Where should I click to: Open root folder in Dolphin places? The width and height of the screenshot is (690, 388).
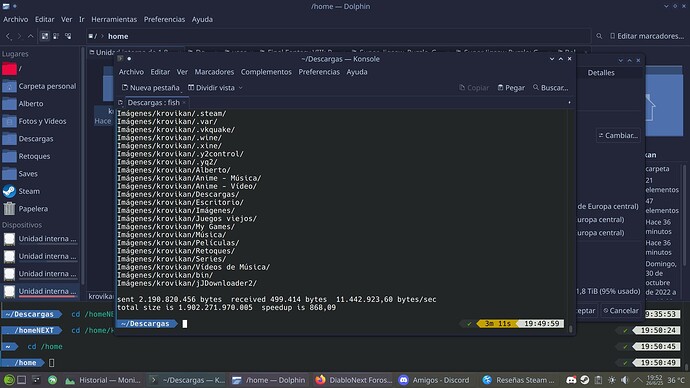40,69
